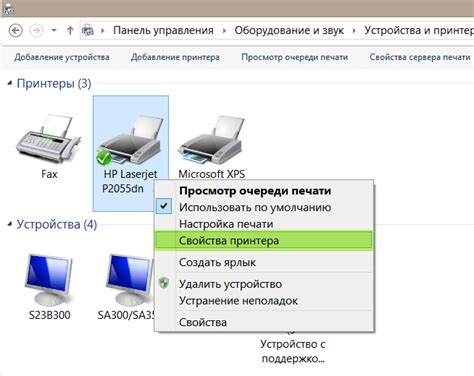Choose Свойства принтера menu item
The width and height of the screenshot is (474, 376).
click(x=264, y=241)
